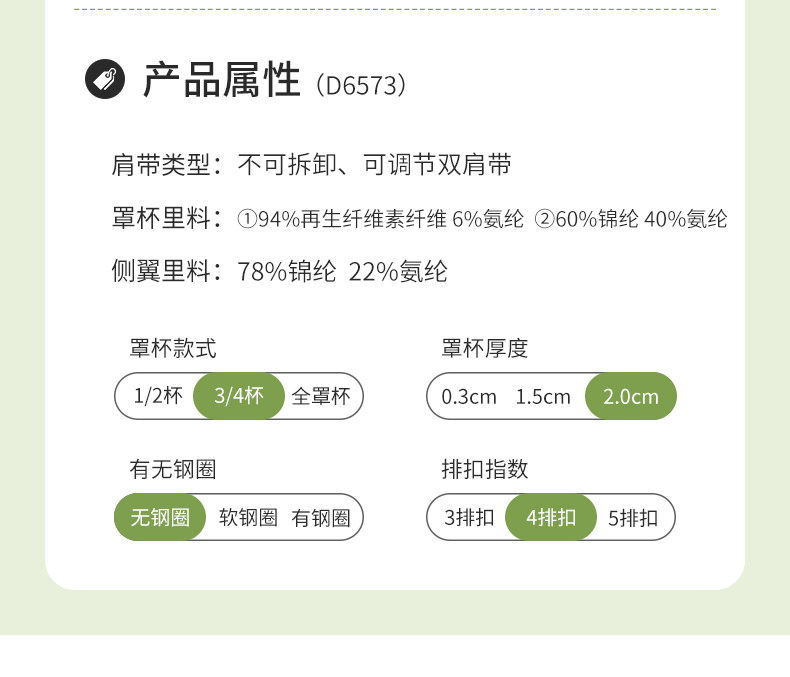Click the 肩带类型 attribute line
The image size is (790, 677).
[x=312, y=165]
